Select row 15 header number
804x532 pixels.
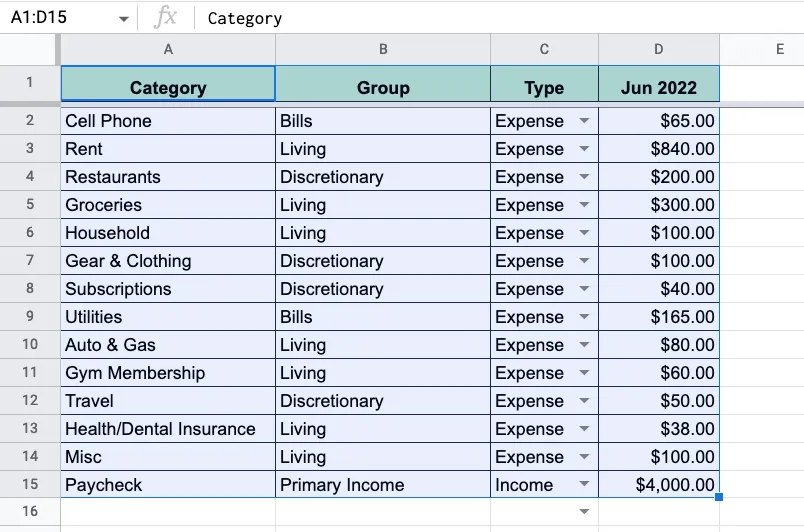point(30,484)
